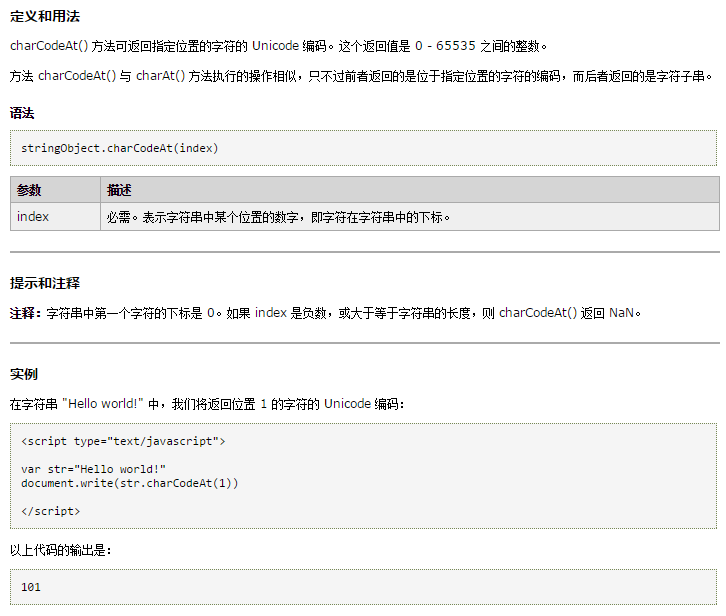
Task: Click the text 以上代码的输出是
Action: [61, 550]
